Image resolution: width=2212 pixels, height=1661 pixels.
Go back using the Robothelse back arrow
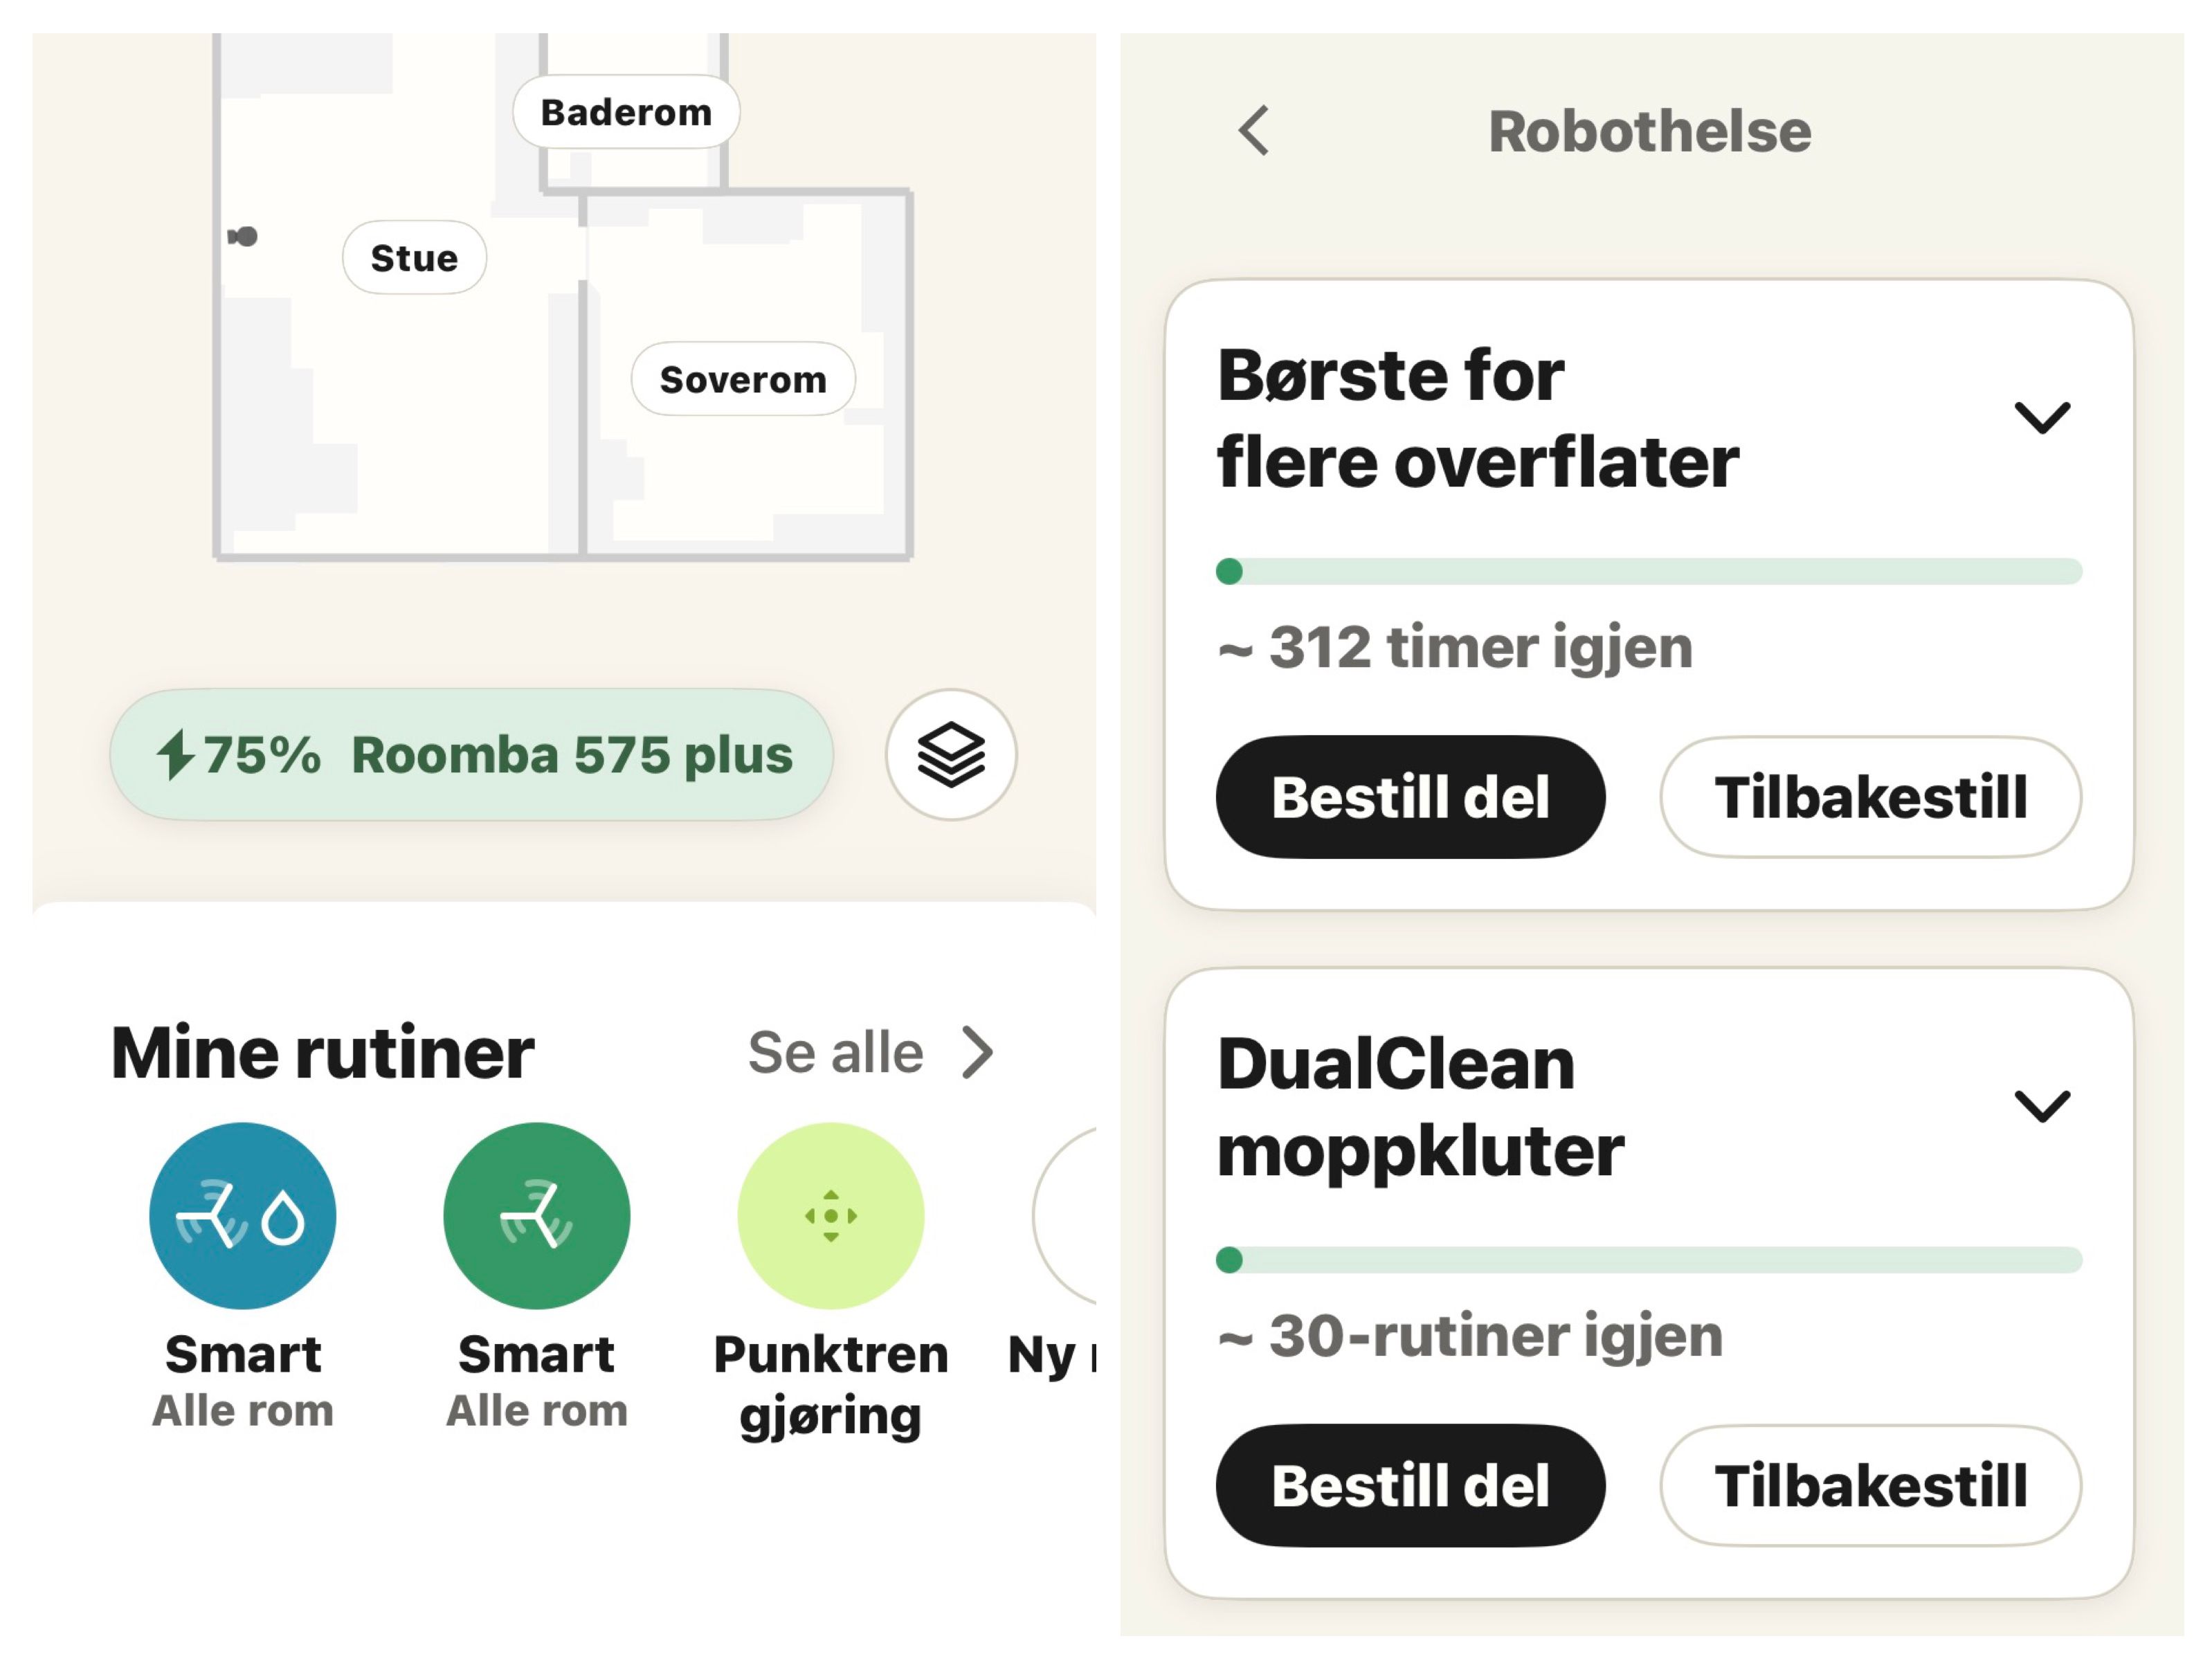1253,131
